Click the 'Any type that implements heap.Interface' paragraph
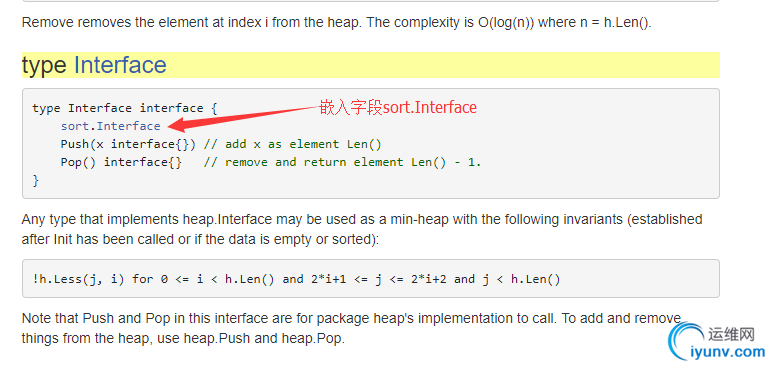The height and width of the screenshot is (368, 771). (x=362, y=229)
